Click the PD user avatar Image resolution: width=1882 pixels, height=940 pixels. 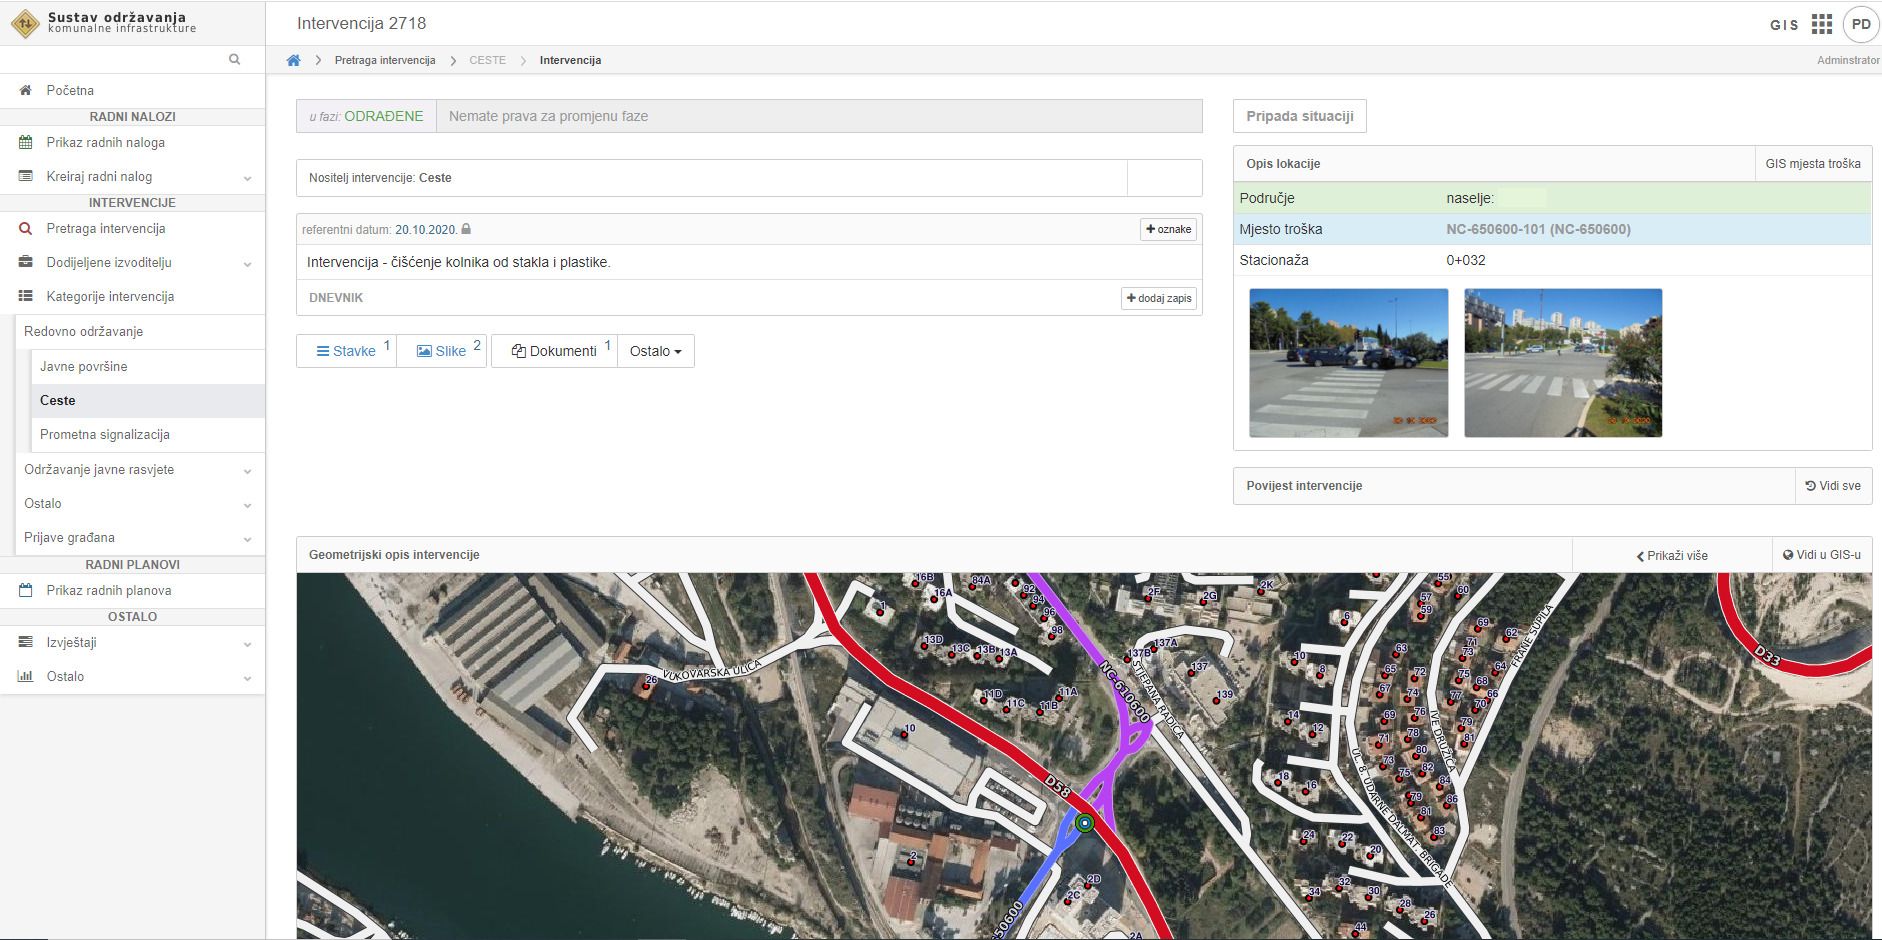[1861, 24]
